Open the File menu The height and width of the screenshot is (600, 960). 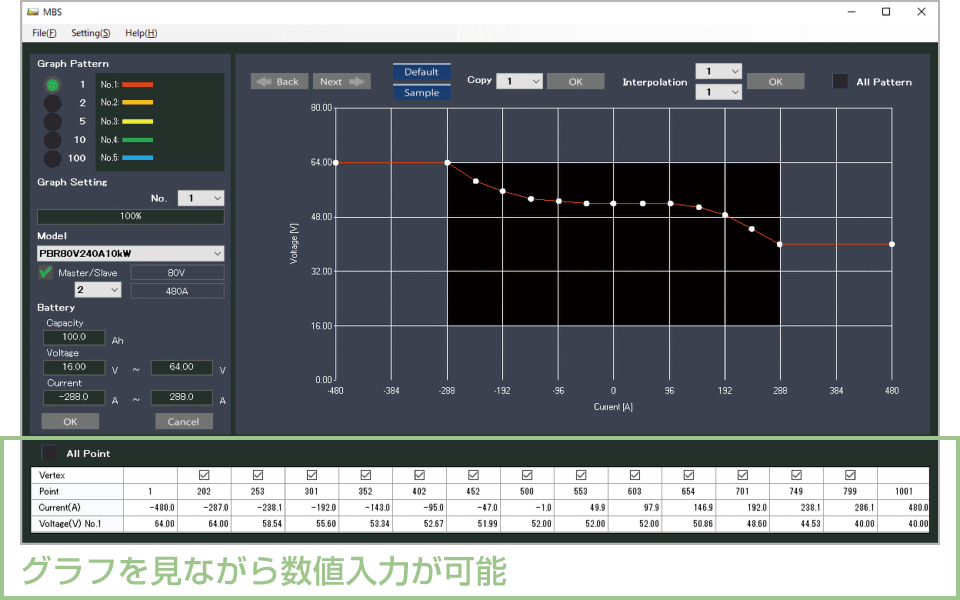[44, 33]
